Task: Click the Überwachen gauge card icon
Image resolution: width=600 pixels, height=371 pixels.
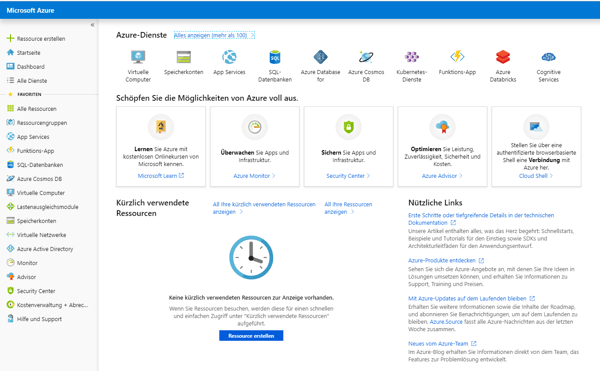Action: tap(254, 127)
